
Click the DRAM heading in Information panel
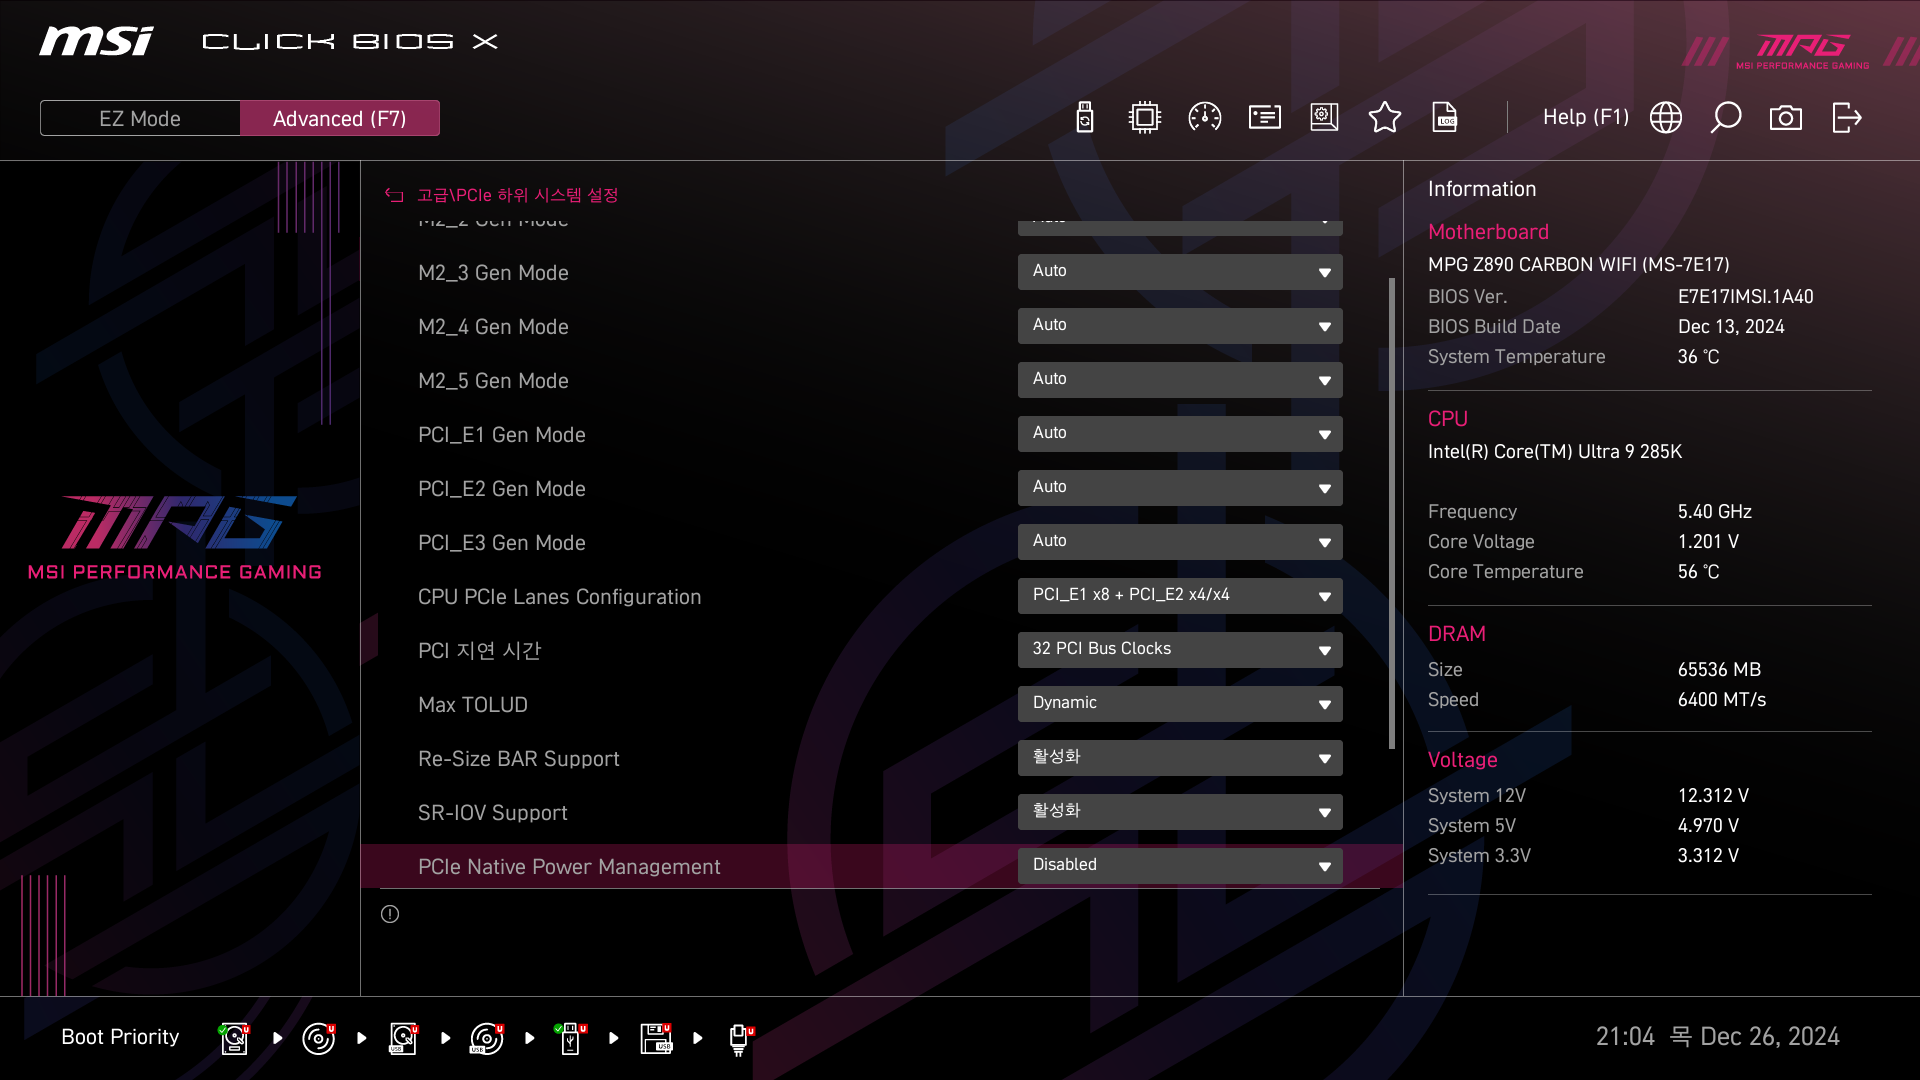(1457, 634)
